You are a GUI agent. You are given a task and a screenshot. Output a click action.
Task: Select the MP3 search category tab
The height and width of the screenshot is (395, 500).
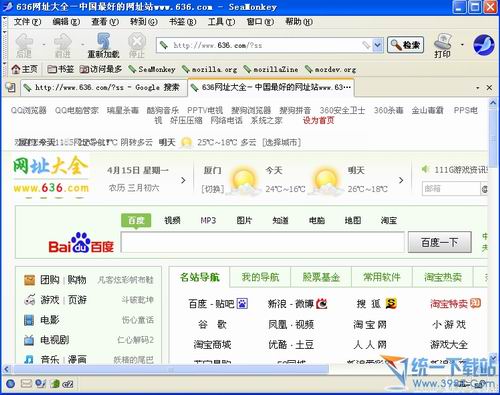click(208, 220)
